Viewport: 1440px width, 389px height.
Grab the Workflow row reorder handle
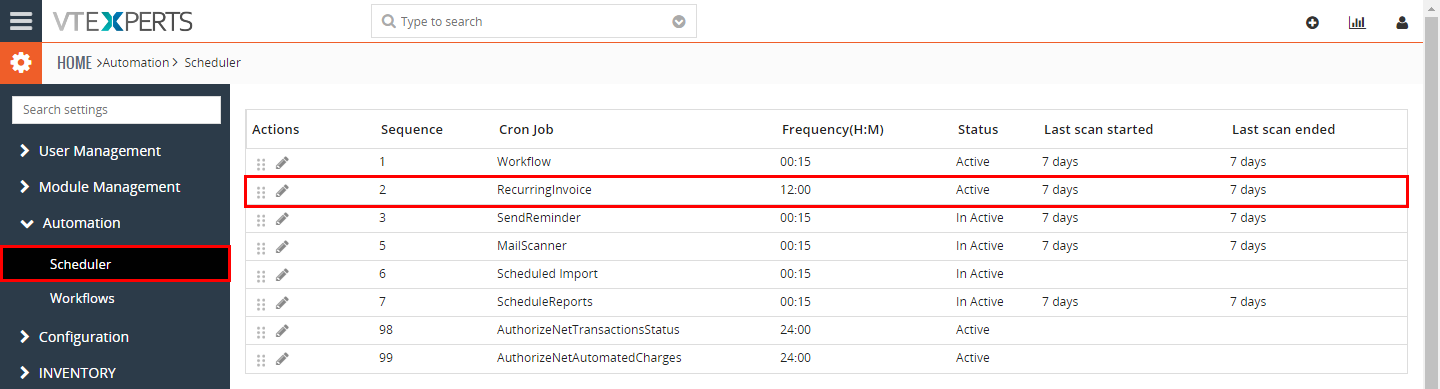tap(261, 164)
